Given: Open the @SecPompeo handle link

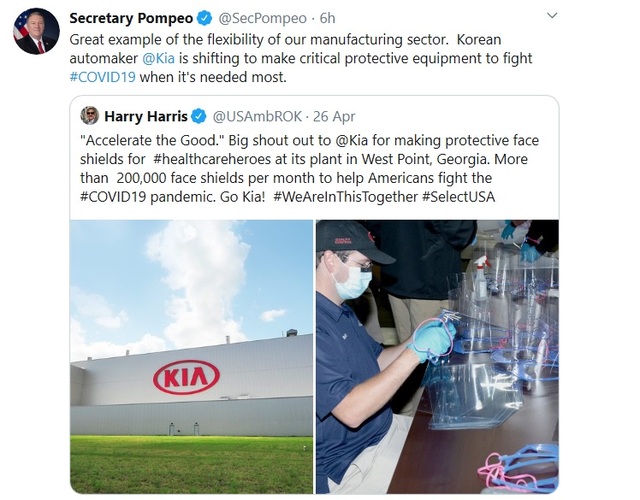Looking at the screenshot, I should pyautogui.click(x=262, y=18).
